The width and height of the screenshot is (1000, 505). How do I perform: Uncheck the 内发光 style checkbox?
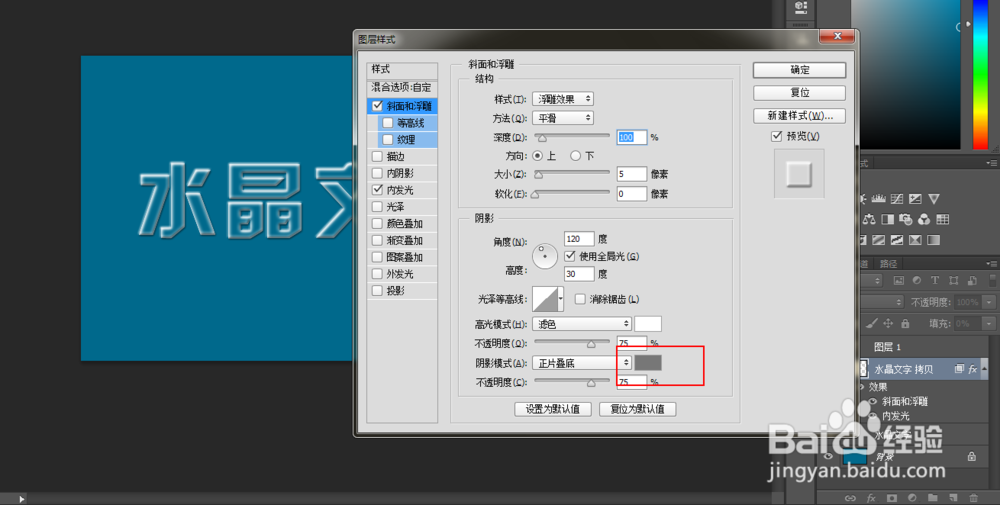(x=378, y=190)
